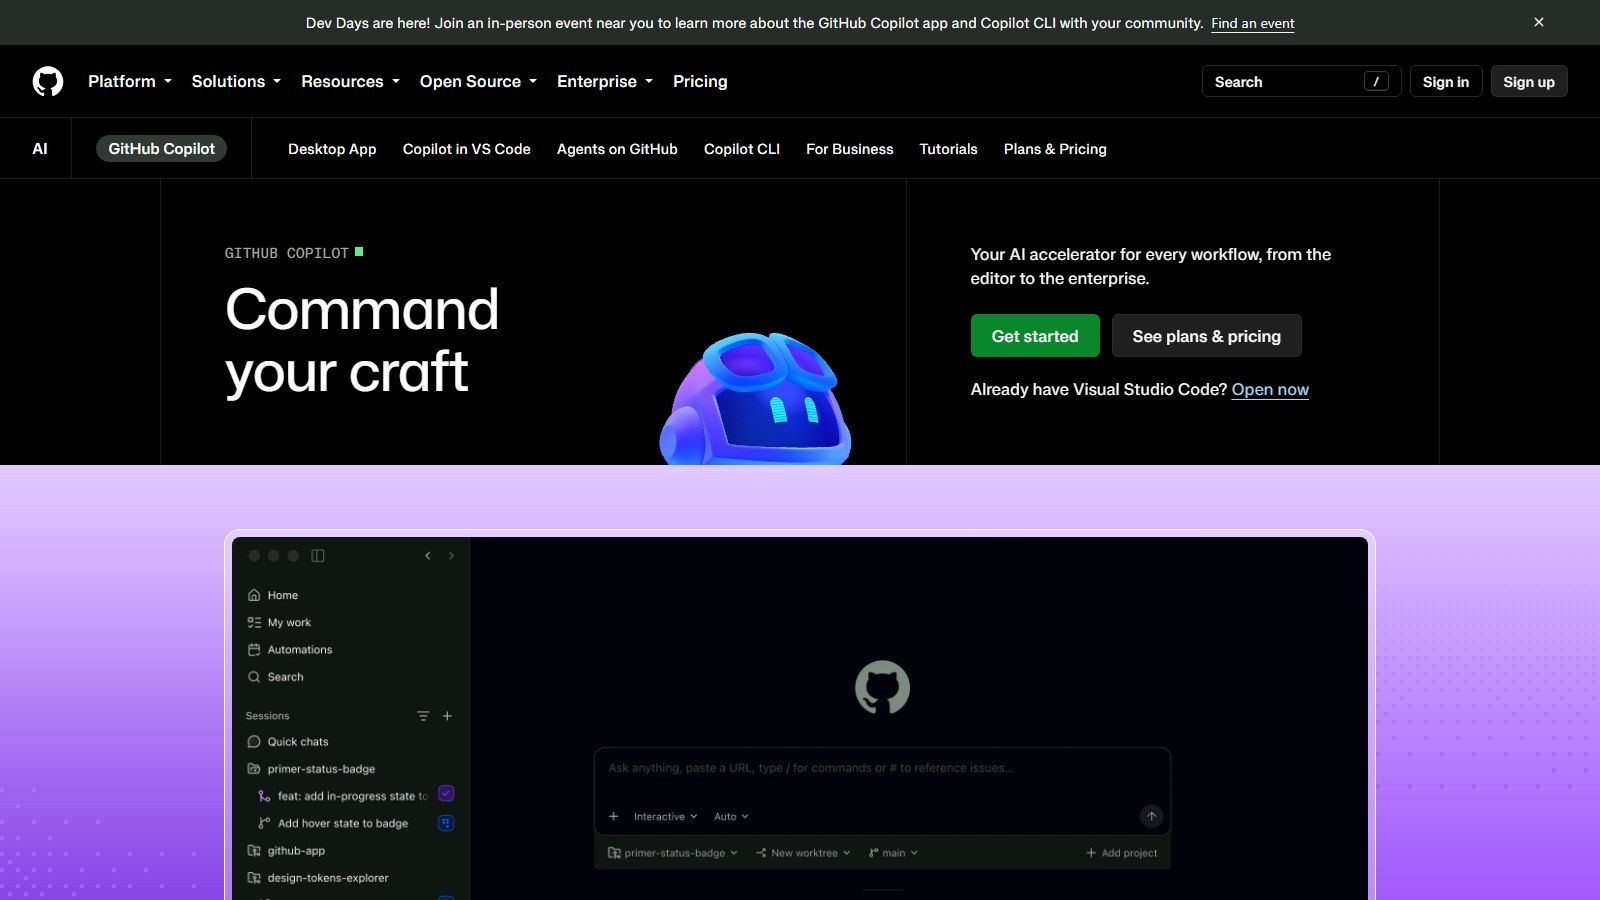
Task: Open the Auto model dropdown
Action: pos(731,817)
